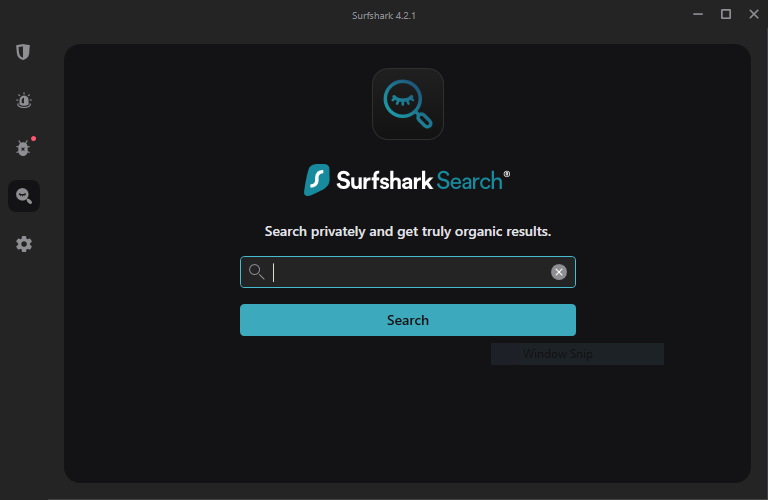768x500 pixels.
Task: Click the closed-eye magnifier app icon
Action: 408,104
